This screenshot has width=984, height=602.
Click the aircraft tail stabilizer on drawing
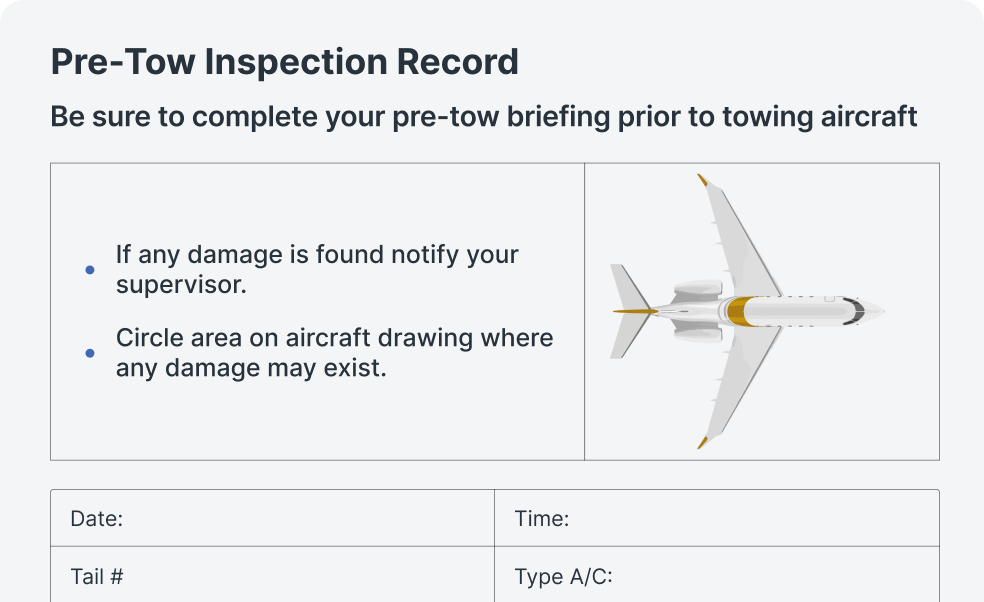[x=629, y=311]
